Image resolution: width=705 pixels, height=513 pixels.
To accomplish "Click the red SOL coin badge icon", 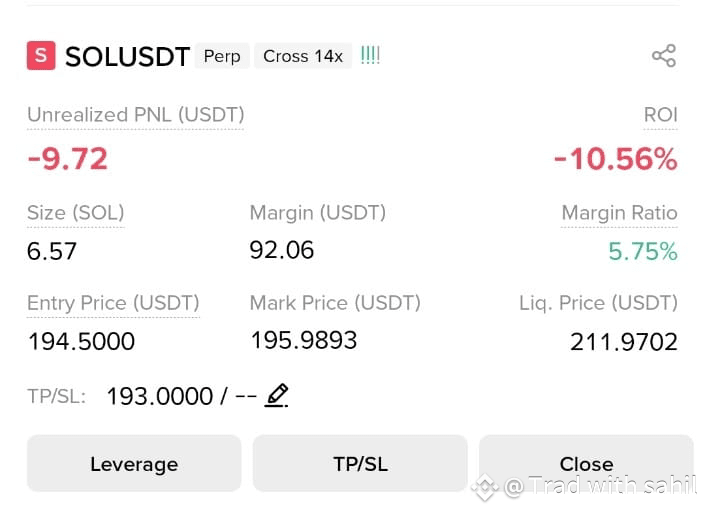I will tap(41, 56).
